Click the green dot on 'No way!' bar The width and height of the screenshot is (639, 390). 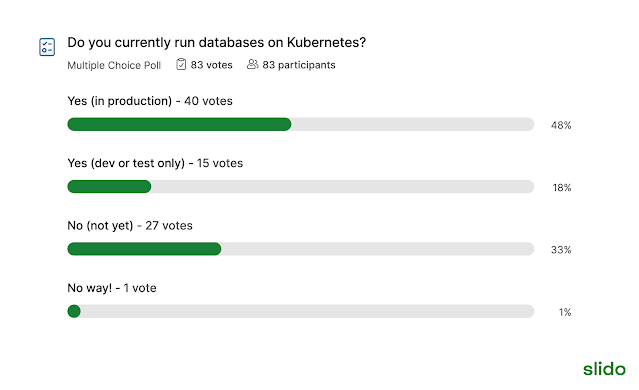(74, 311)
